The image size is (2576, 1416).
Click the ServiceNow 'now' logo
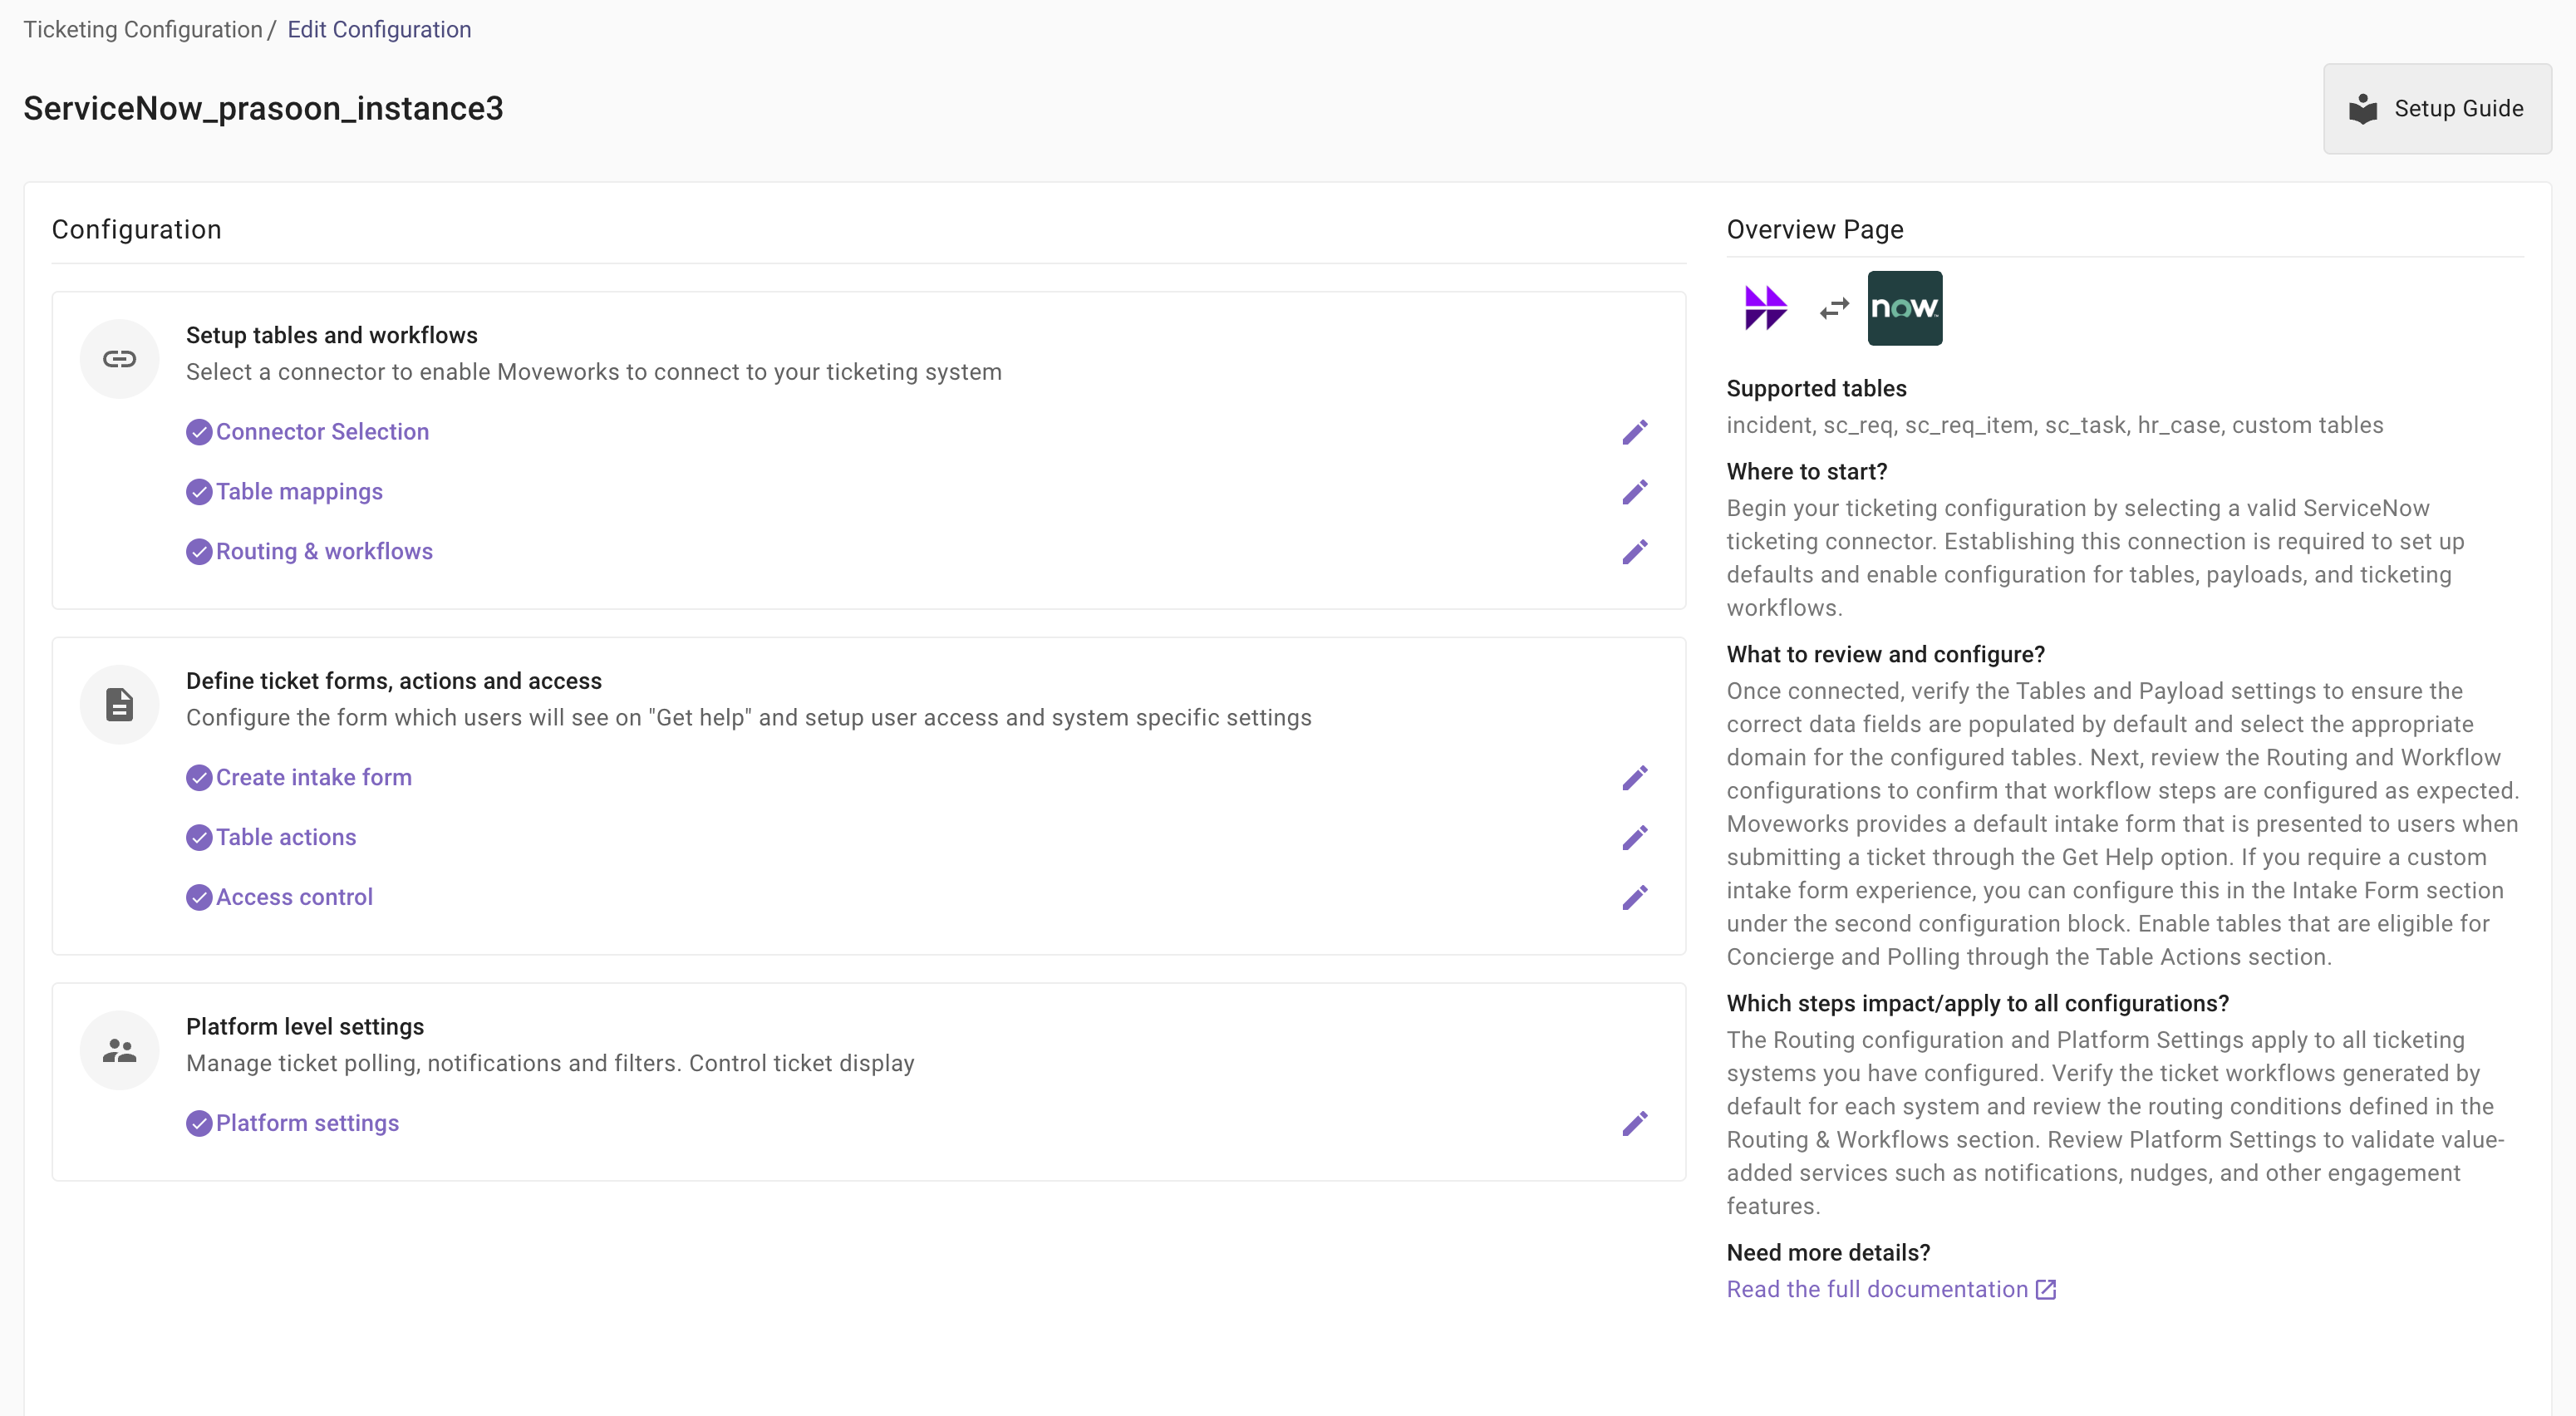coord(1904,308)
